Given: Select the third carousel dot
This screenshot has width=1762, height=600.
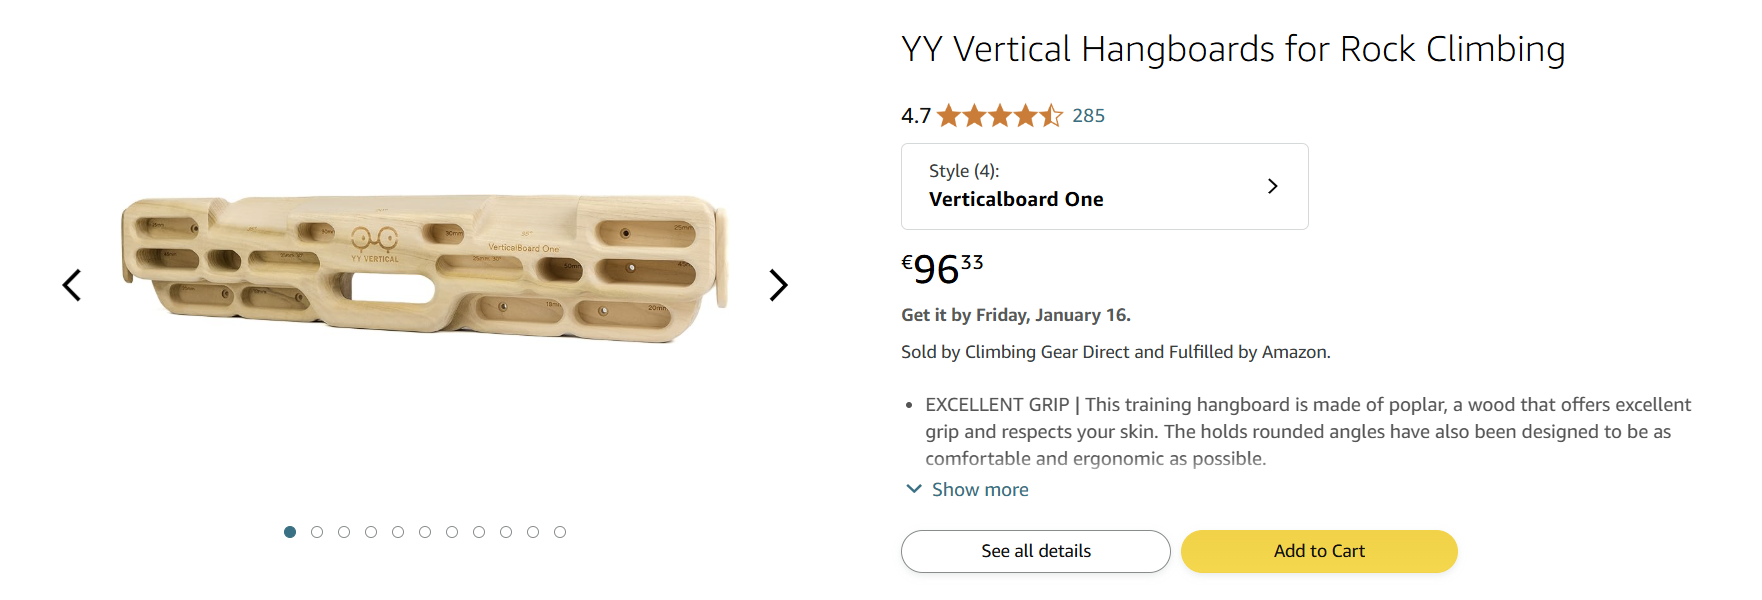Looking at the screenshot, I should (x=344, y=532).
